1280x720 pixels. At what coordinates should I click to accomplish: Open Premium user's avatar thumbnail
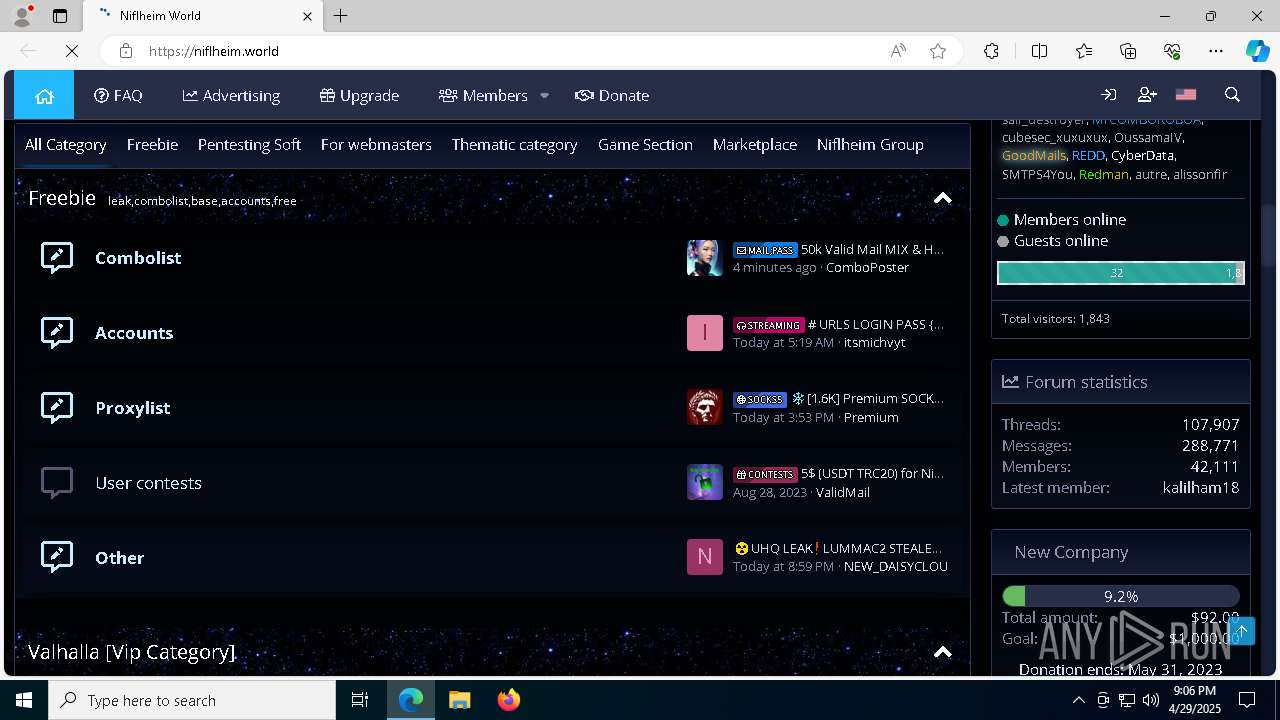pyautogui.click(x=704, y=407)
